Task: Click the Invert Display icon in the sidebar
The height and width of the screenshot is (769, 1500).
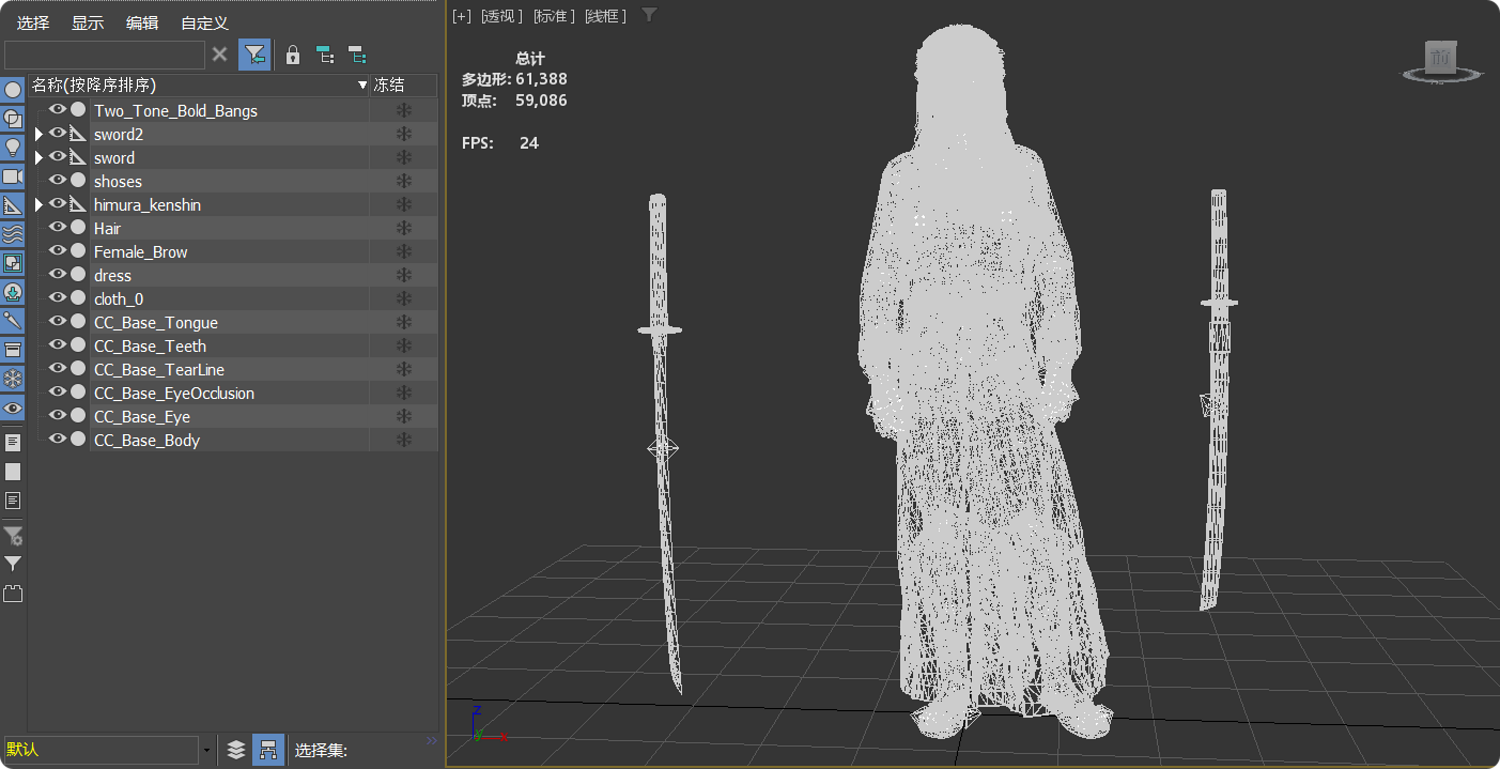Action: tap(12, 500)
